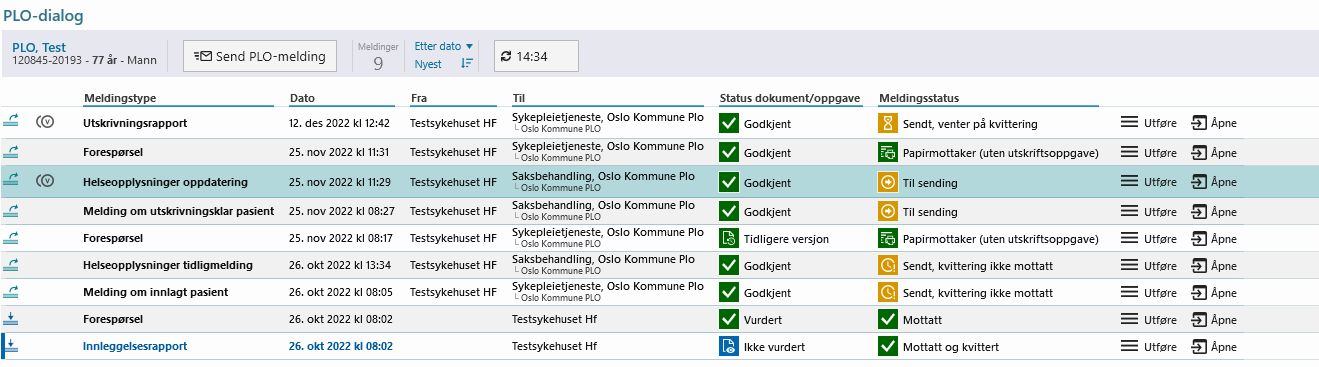This screenshot has width=1319, height=367.
Task: Click Godkjent checkmark on Helseopplysninger tidligmelding row
Action: pos(729,266)
